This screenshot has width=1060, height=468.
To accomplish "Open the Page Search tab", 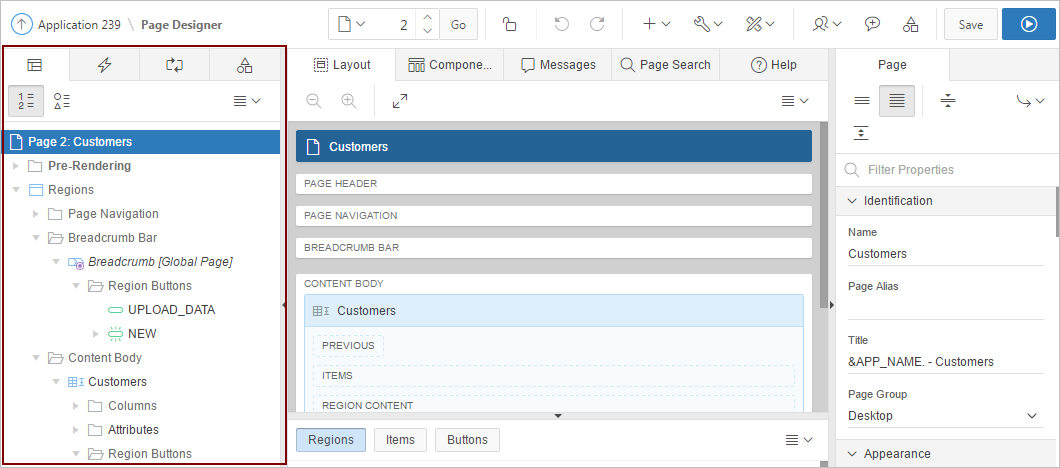I will point(665,65).
